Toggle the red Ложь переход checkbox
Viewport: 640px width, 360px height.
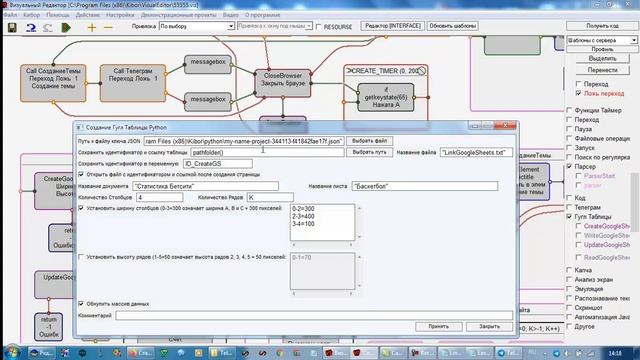click(578, 93)
